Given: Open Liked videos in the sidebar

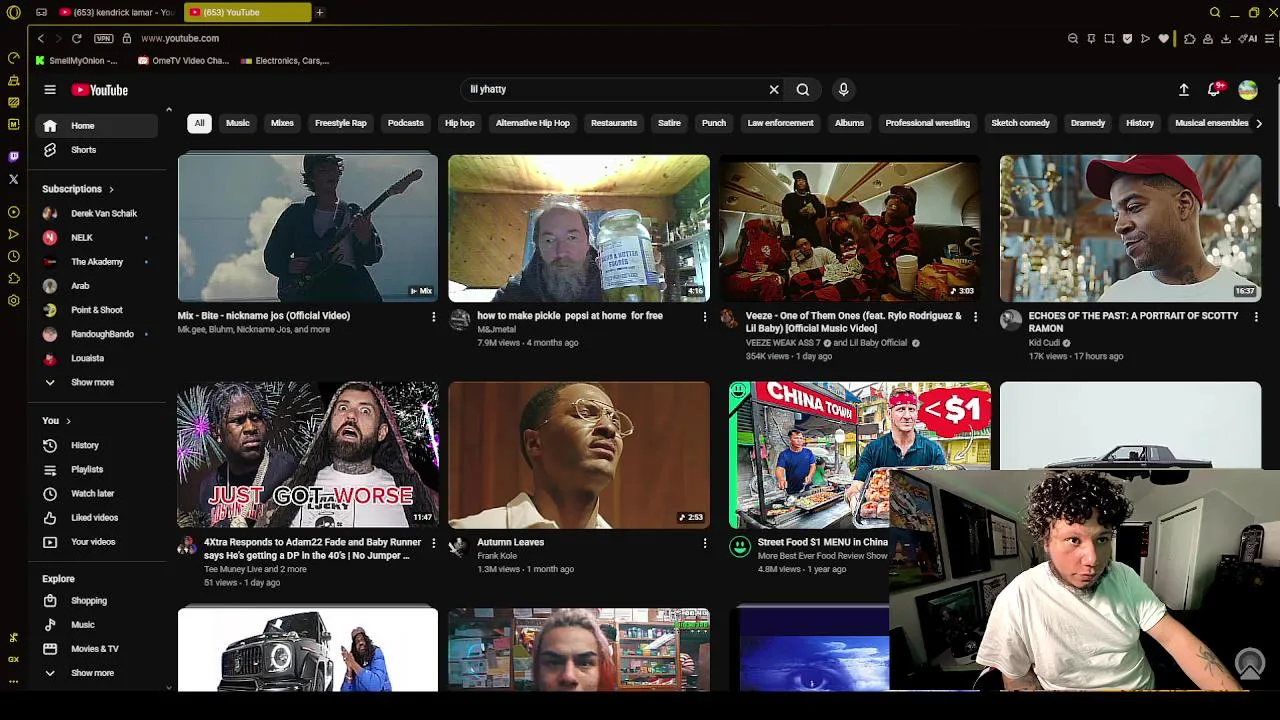Looking at the screenshot, I should tap(97, 518).
